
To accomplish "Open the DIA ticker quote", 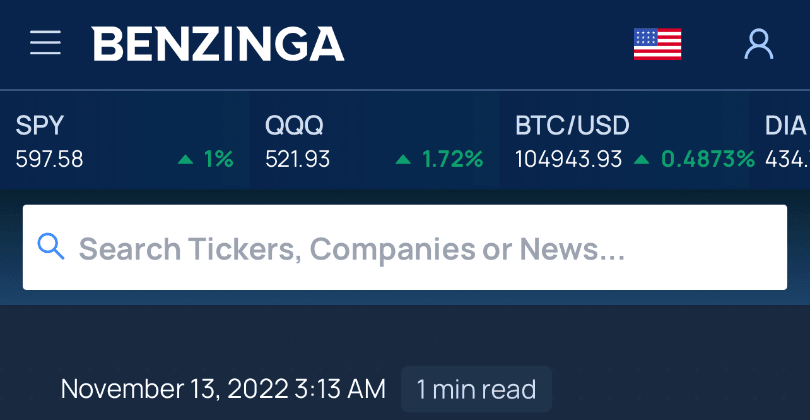I will point(785,126).
